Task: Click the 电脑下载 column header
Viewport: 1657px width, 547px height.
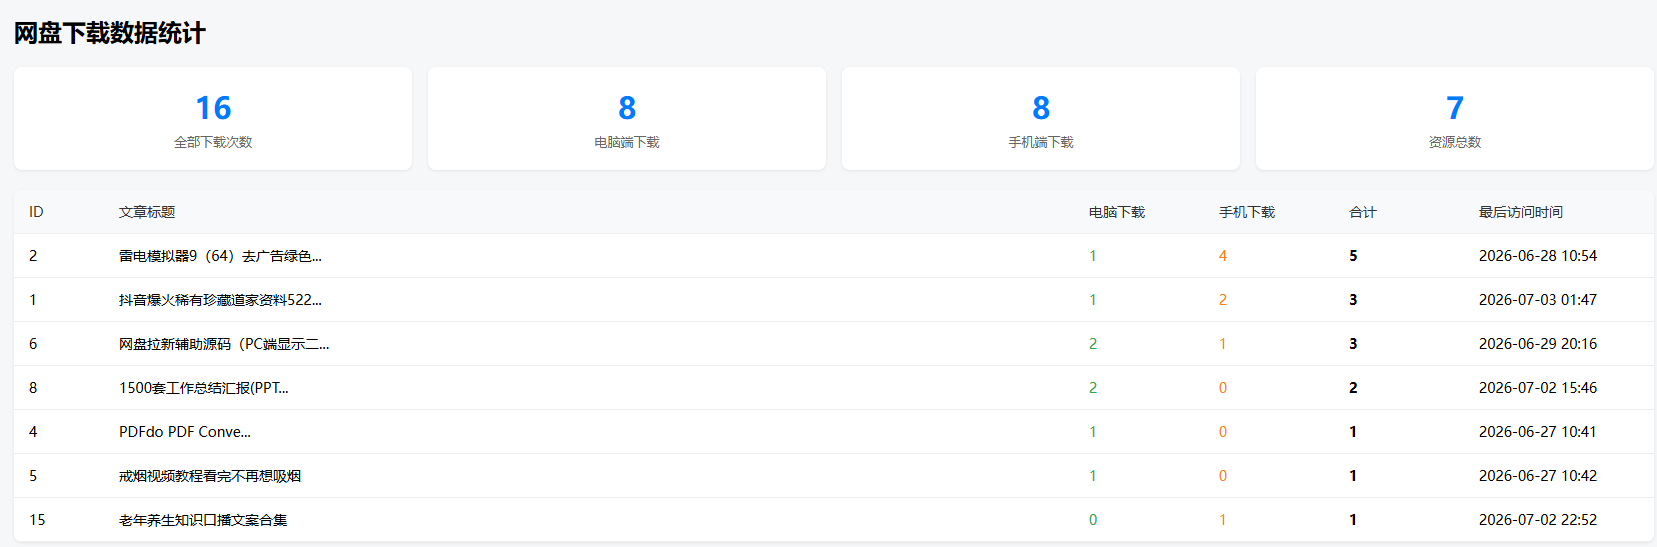Action: tap(1117, 212)
